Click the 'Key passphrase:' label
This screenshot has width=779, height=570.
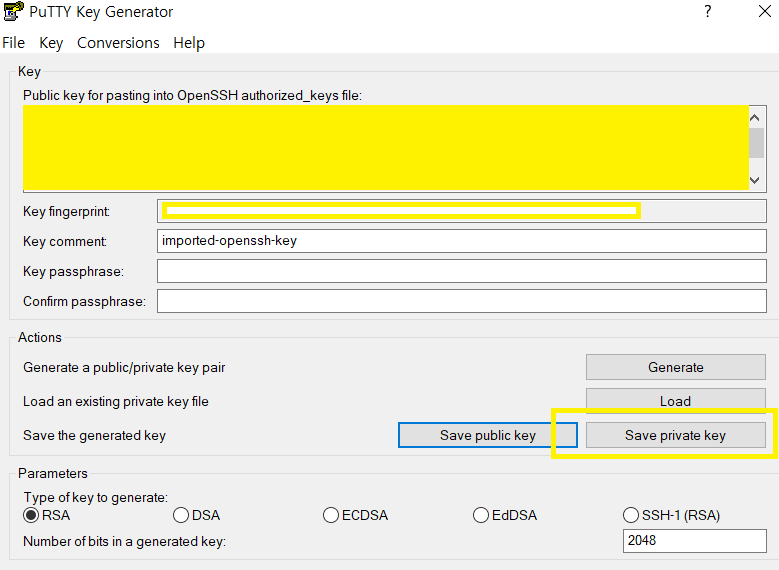[74, 271]
